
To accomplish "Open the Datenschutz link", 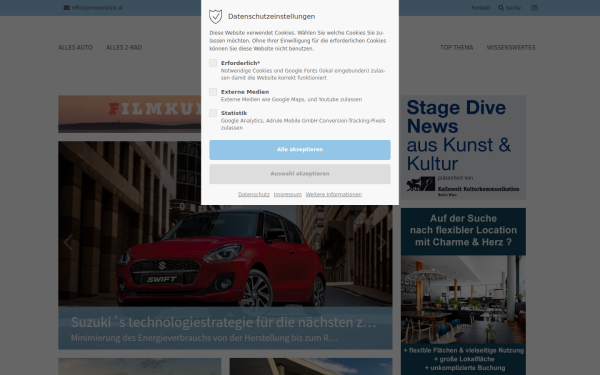I will [254, 194].
